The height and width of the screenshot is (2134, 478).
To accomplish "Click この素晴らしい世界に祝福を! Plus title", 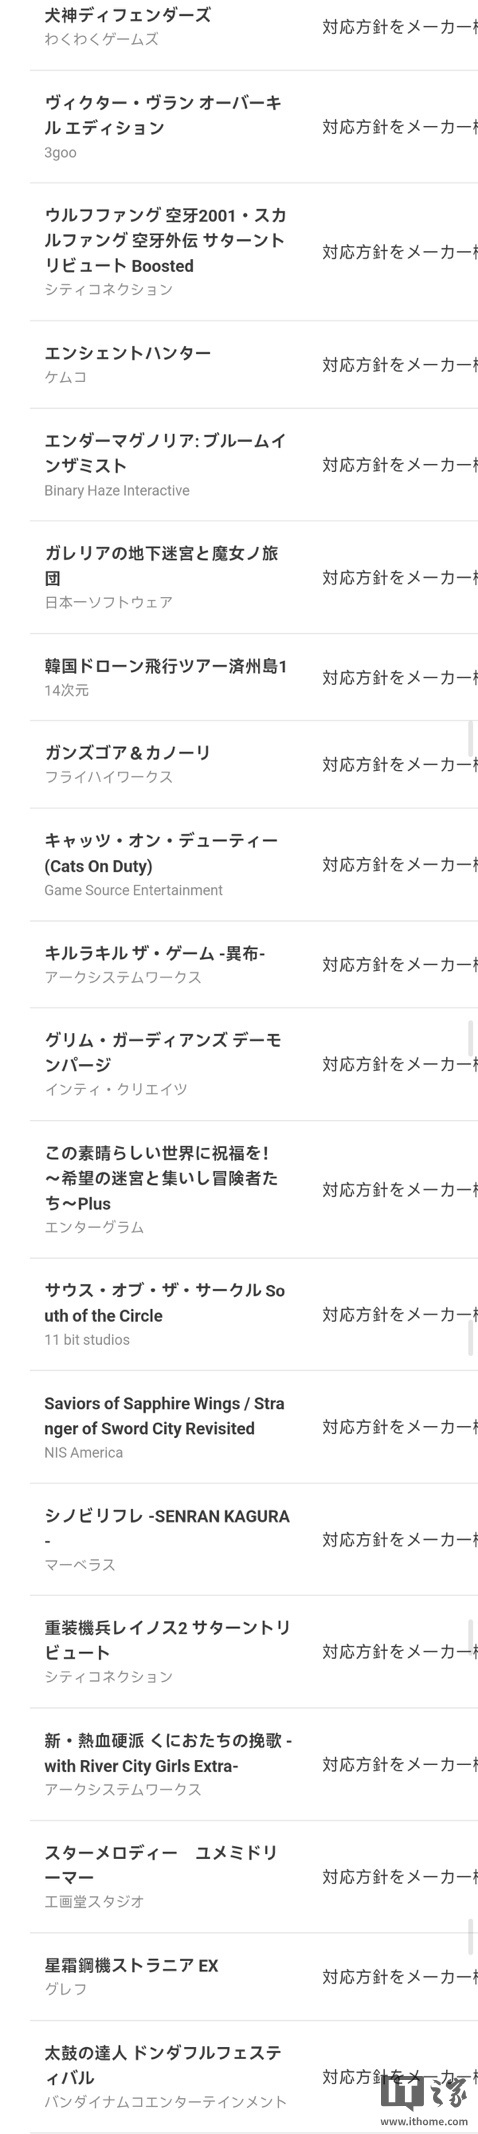I will coord(162,1178).
